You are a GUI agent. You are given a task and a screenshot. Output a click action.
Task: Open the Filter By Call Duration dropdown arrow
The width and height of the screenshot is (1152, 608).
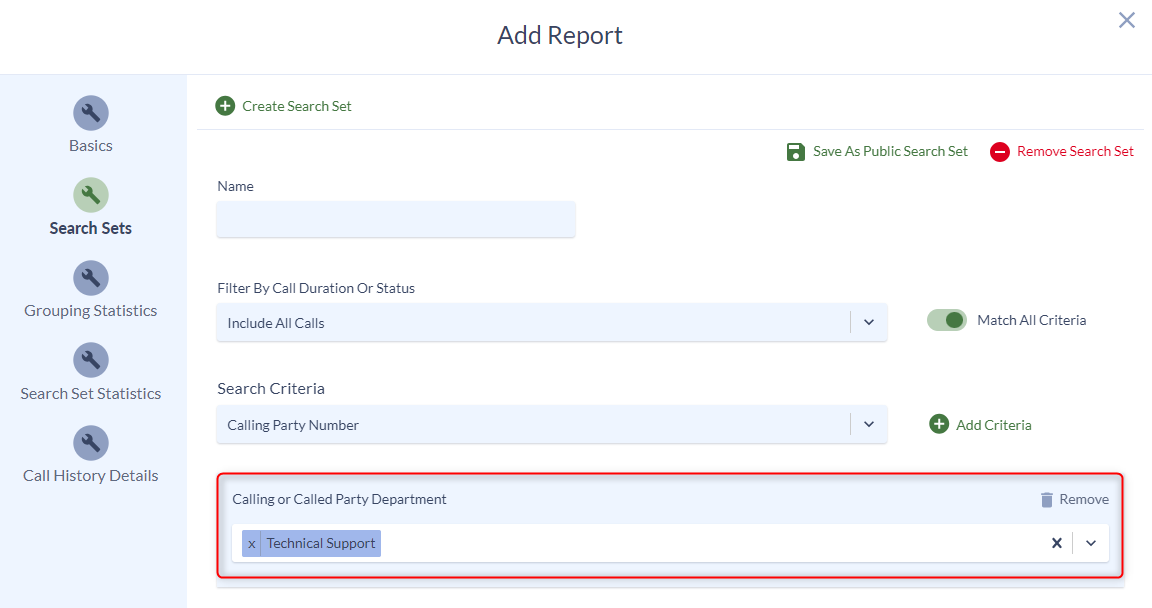click(868, 322)
